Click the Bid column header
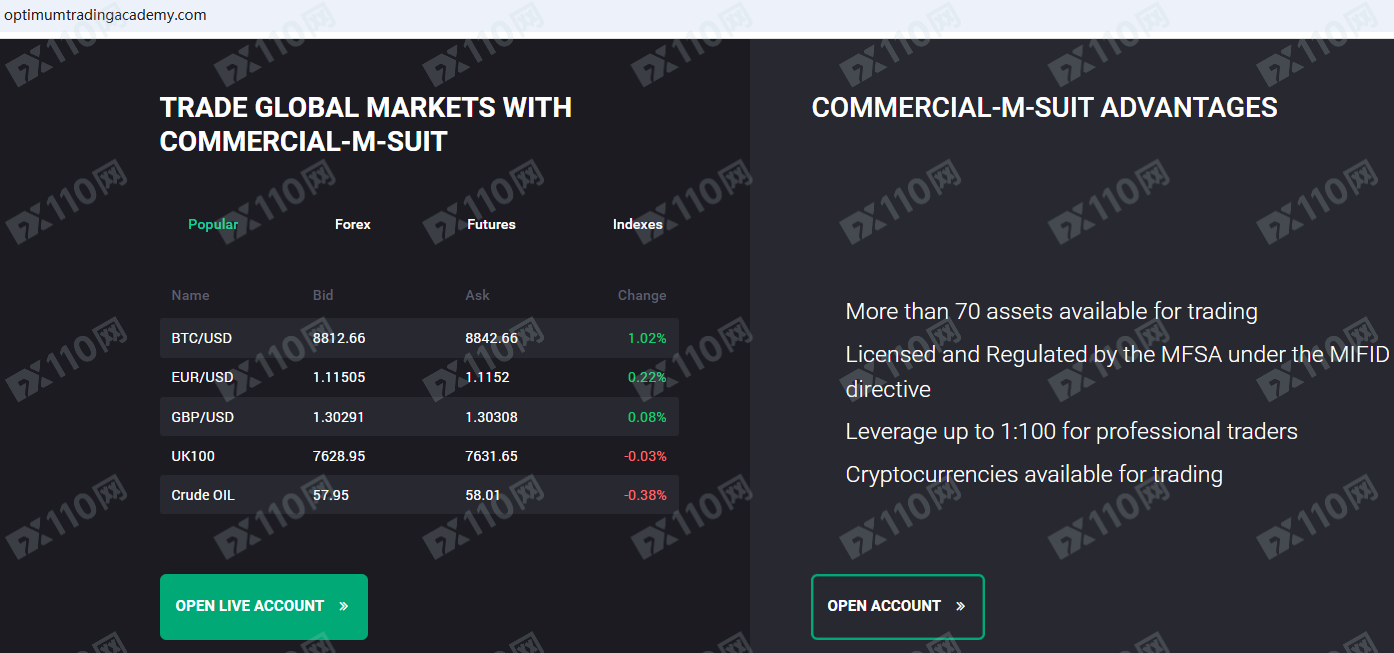Viewport: 1394px width, 653px height. (x=323, y=295)
